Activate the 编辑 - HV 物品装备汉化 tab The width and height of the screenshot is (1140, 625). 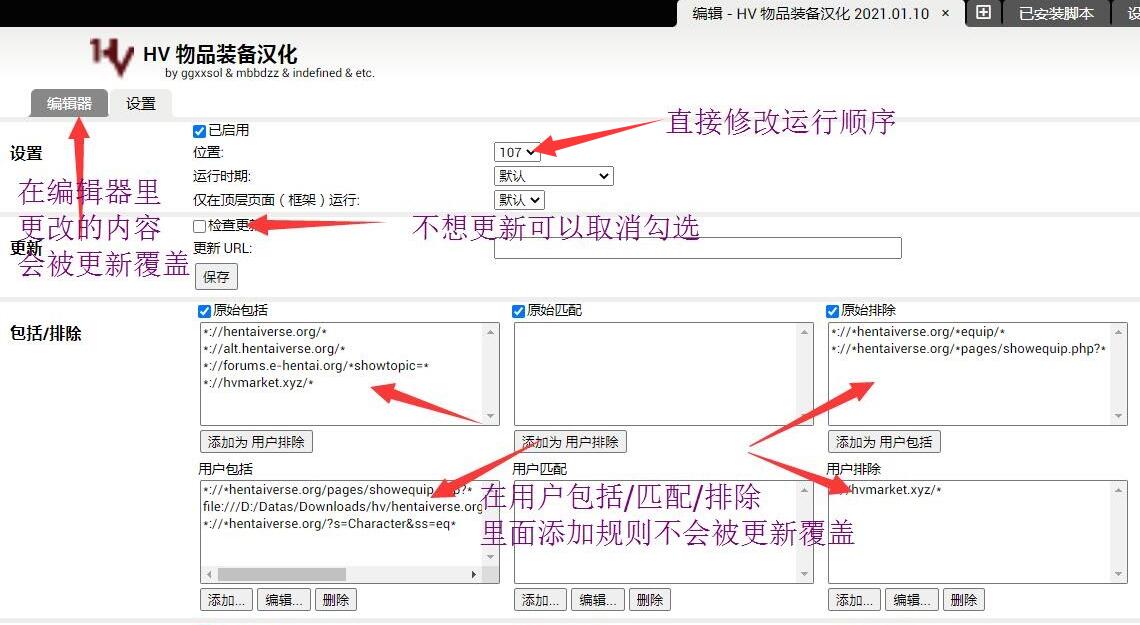pyautogui.click(x=811, y=13)
